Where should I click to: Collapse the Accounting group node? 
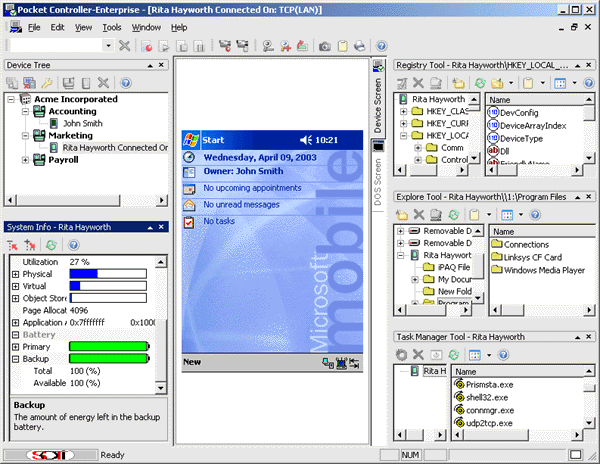coord(25,112)
